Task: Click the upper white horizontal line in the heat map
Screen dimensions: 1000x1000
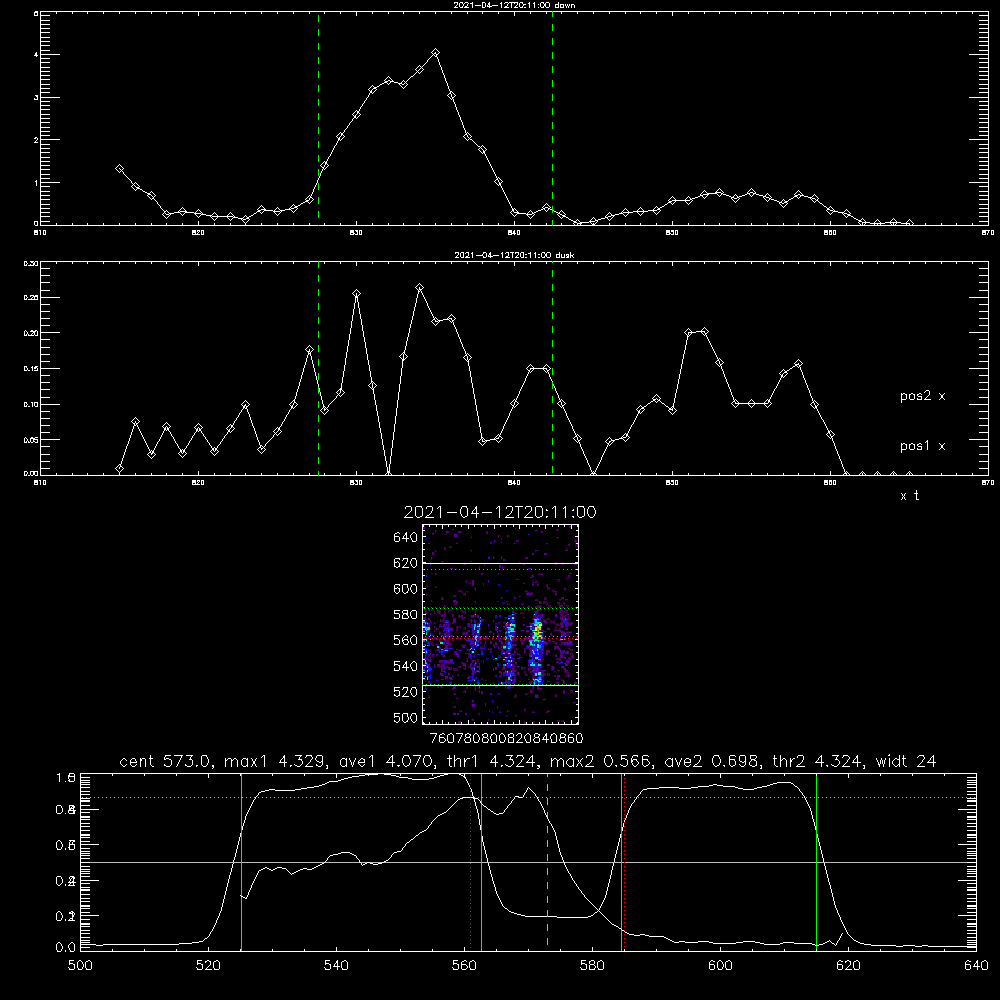Action: pos(500,563)
